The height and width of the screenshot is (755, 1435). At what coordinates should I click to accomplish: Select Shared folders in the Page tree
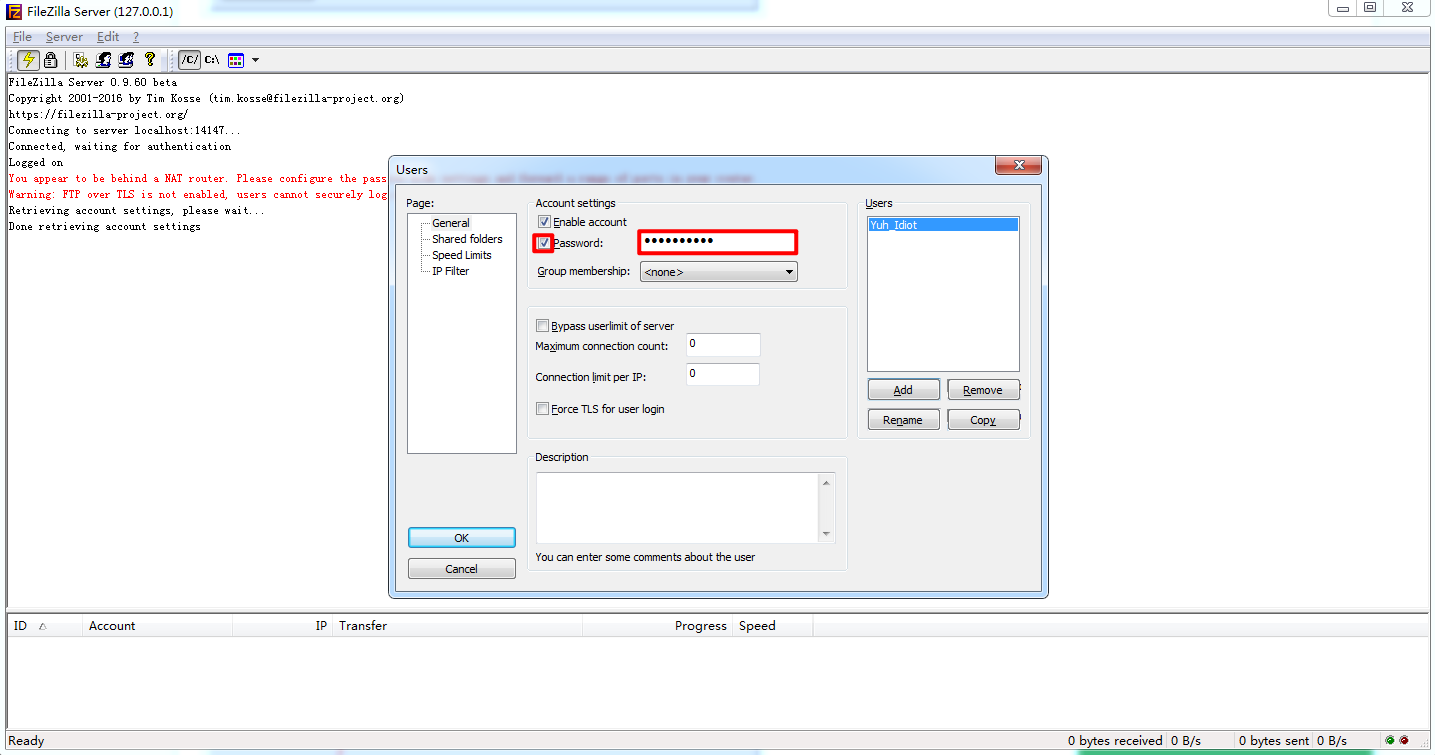coord(467,239)
